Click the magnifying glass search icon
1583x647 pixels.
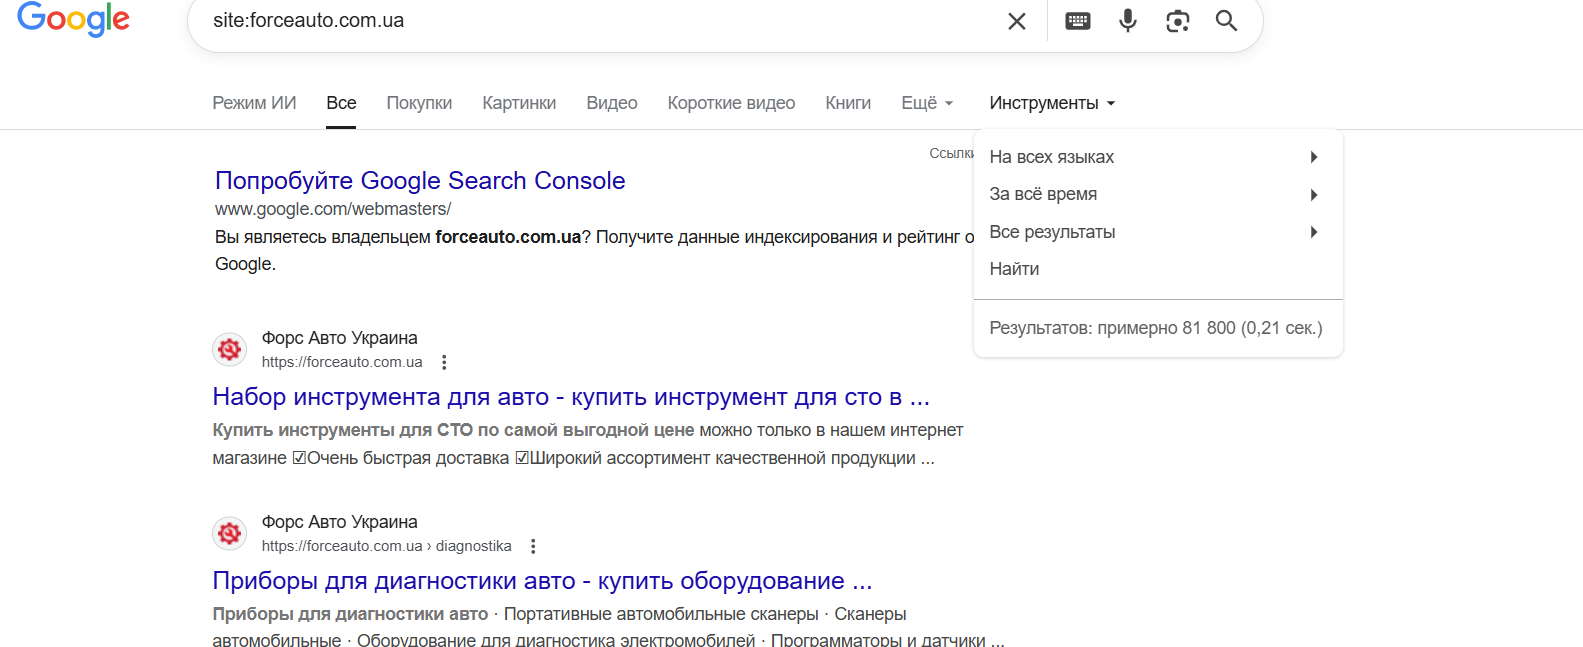1227,21
